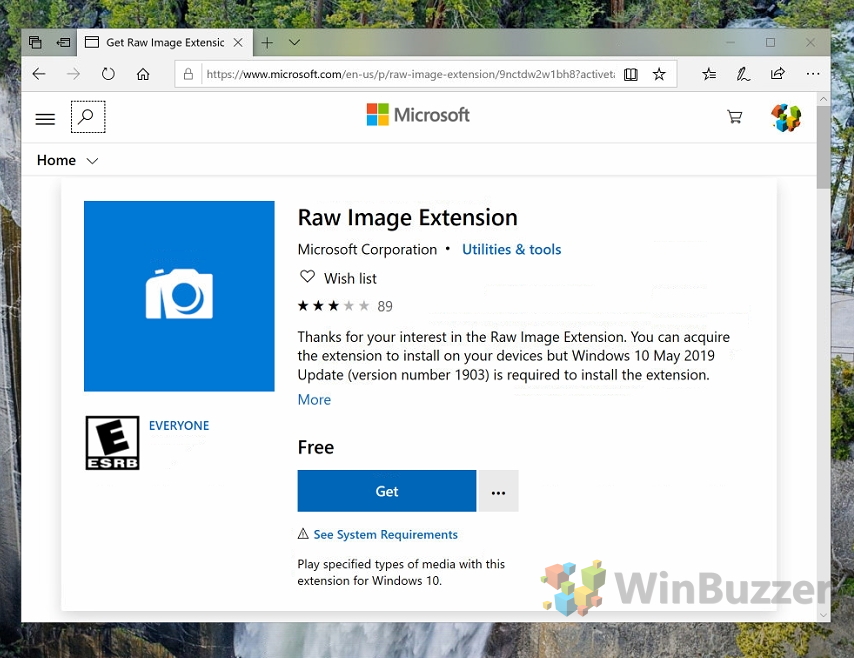Viewport: 854px width, 658px height.
Task: Click the Get button
Action: point(387,491)
